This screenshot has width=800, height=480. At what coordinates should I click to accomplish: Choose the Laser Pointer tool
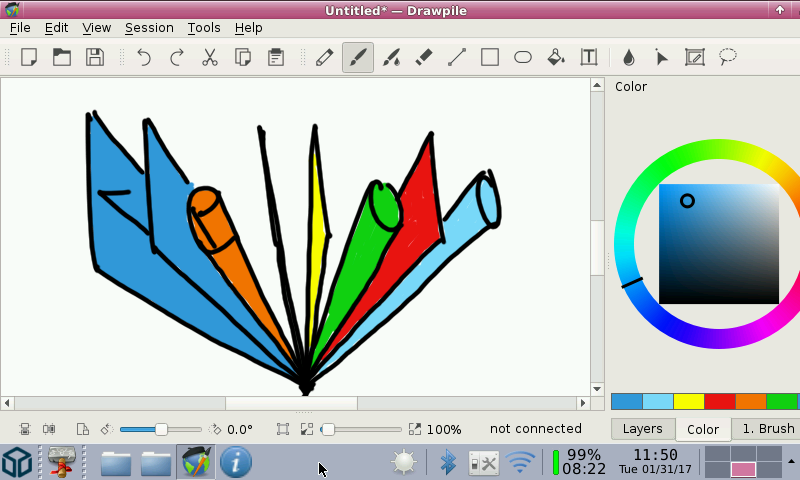661,57
